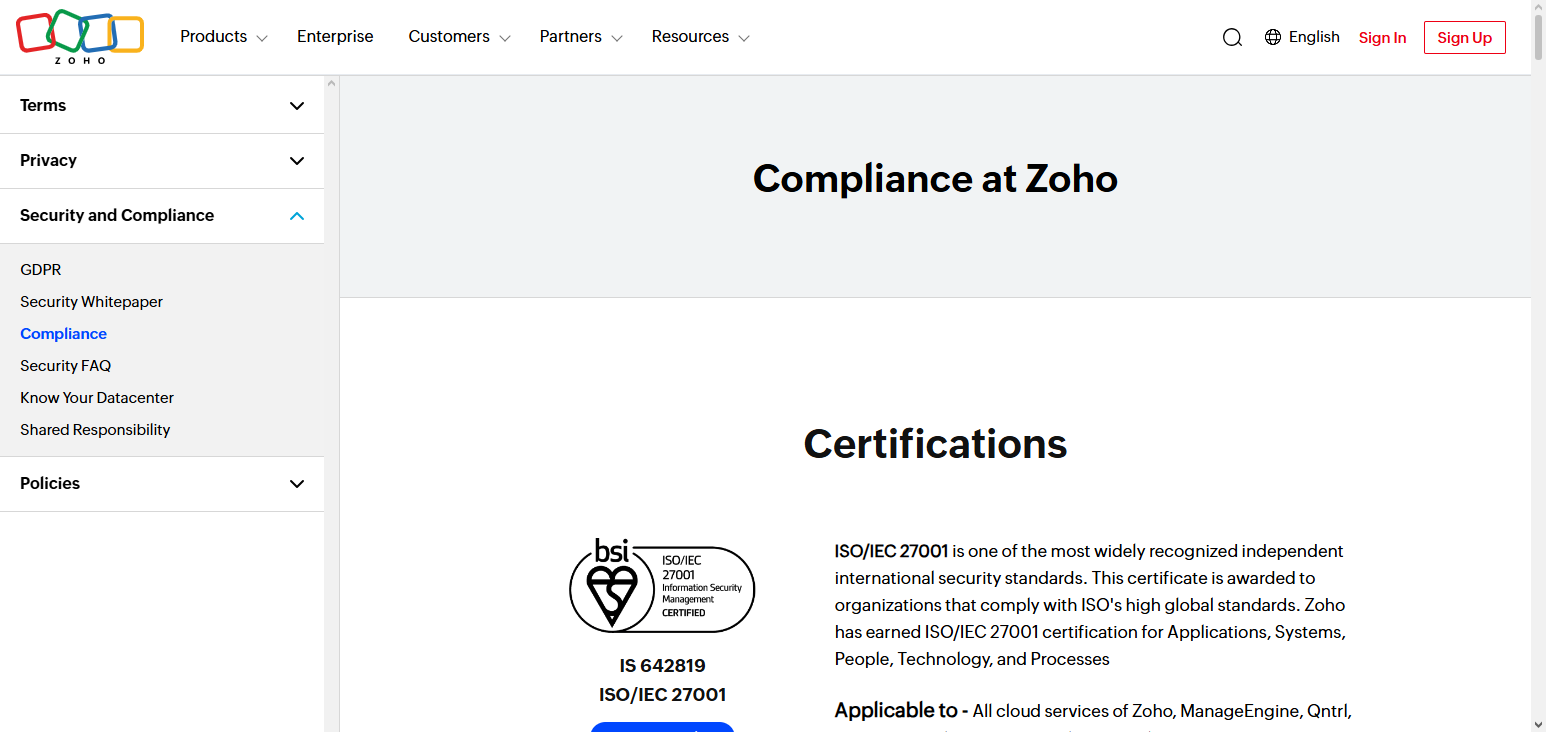1546x732 pixels.
Task: Expand the Resources menu
Action: pyautogui.click(x=691, y=36)
